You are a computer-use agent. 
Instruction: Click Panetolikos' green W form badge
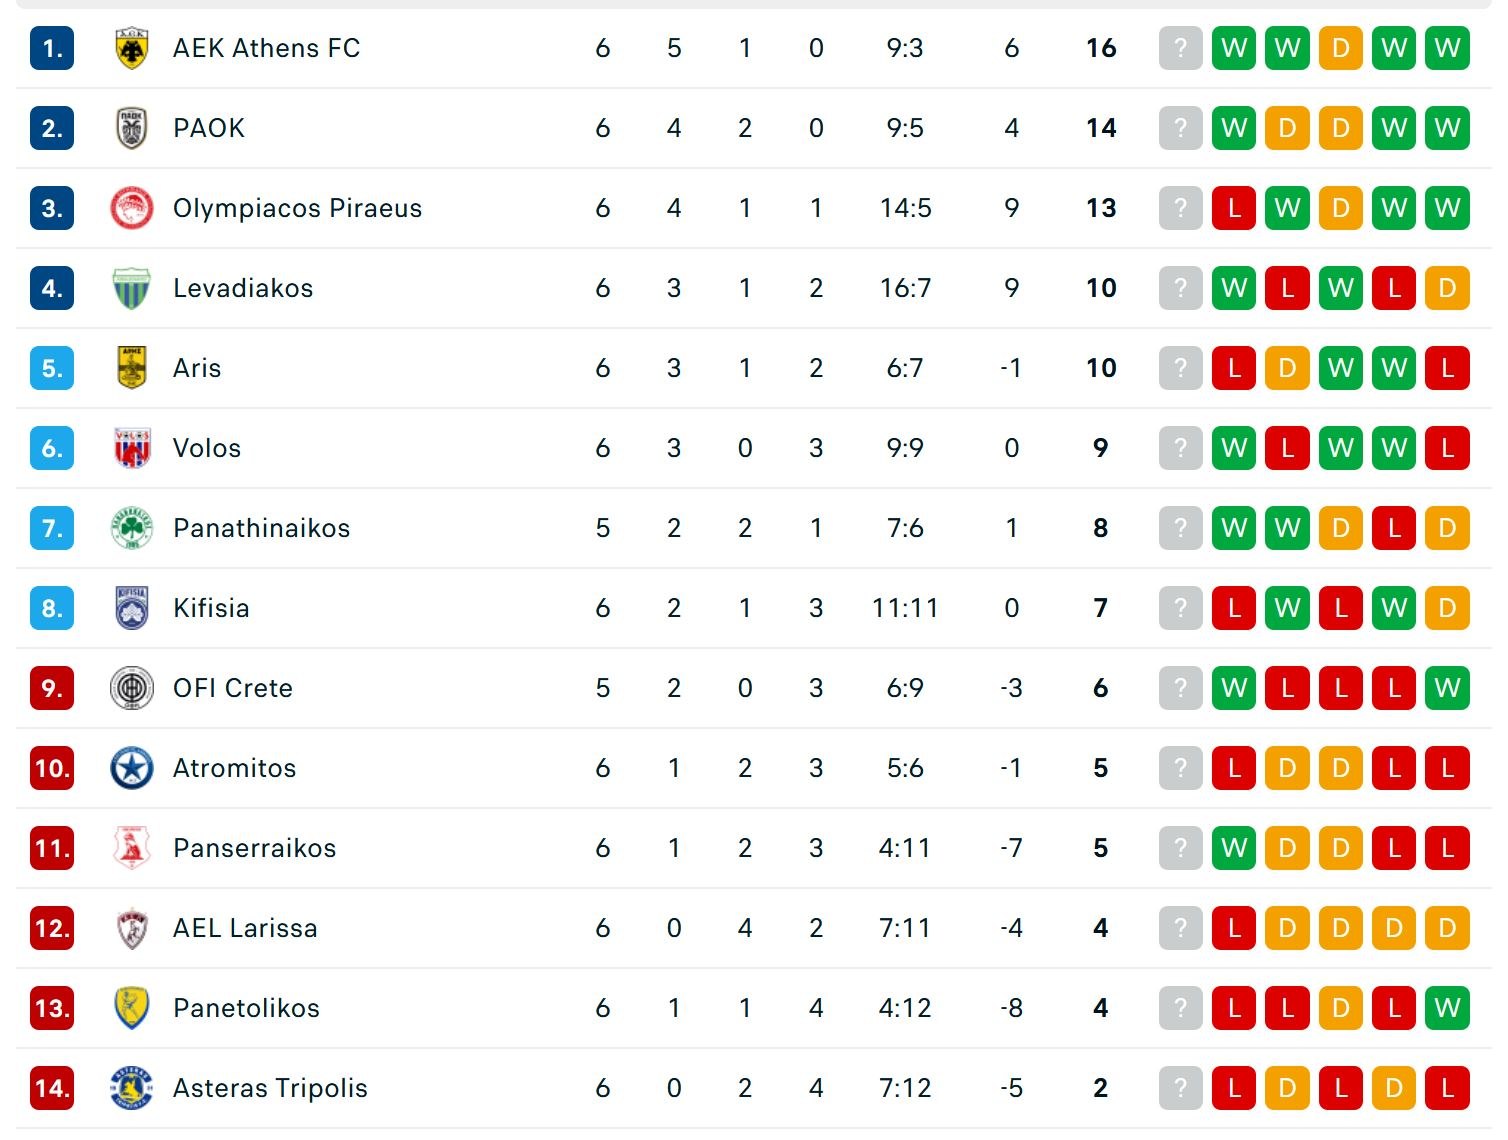coord(1446,1008)
